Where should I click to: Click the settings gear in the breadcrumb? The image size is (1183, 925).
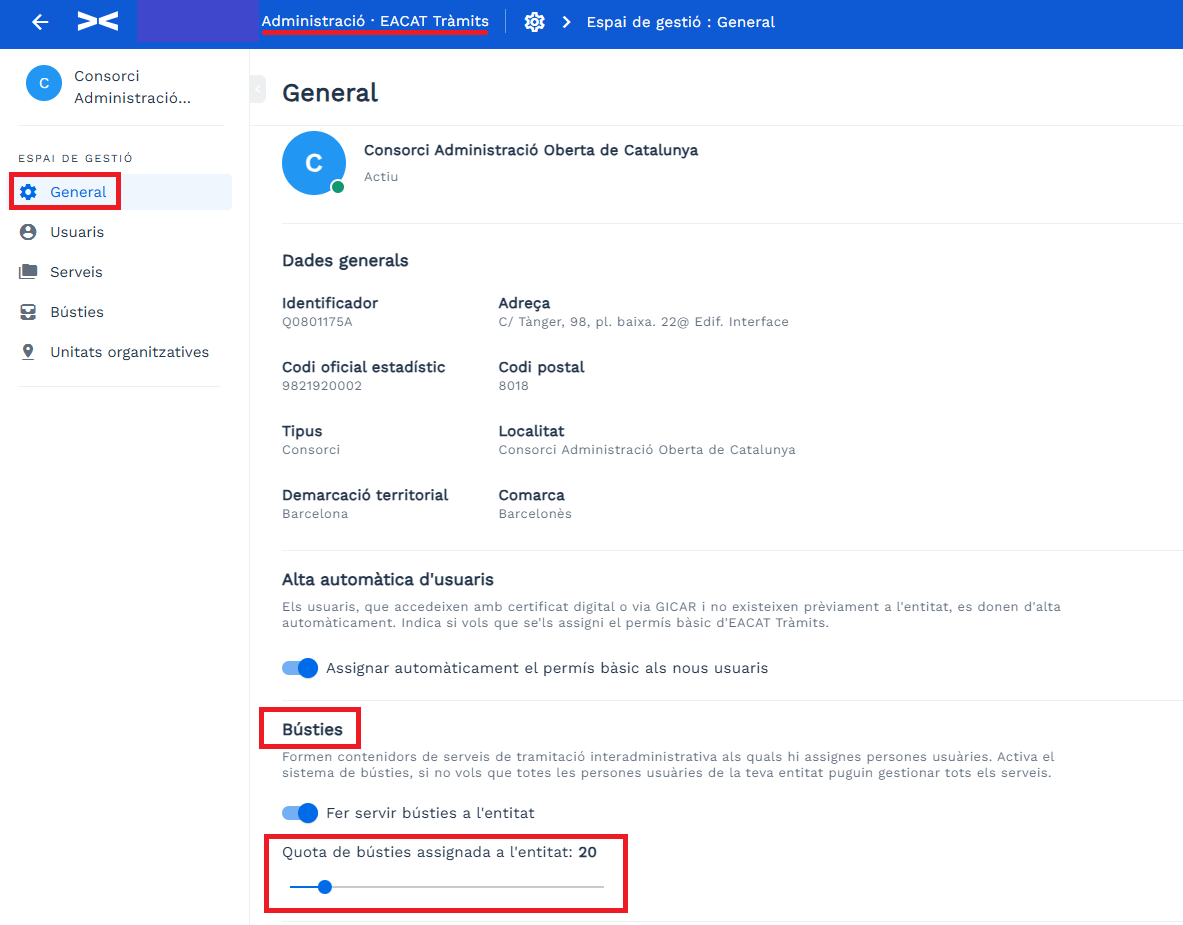pos(534,22)
